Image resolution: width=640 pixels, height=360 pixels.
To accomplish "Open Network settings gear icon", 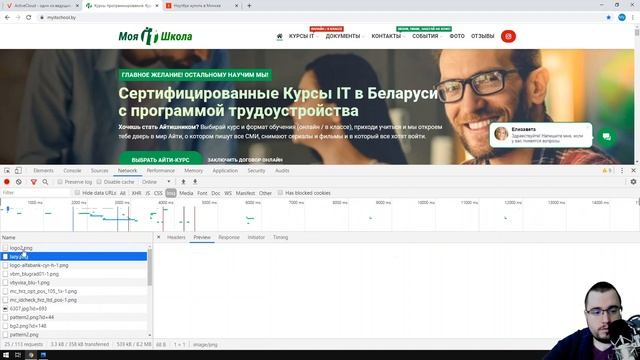I will coord(633,182).
